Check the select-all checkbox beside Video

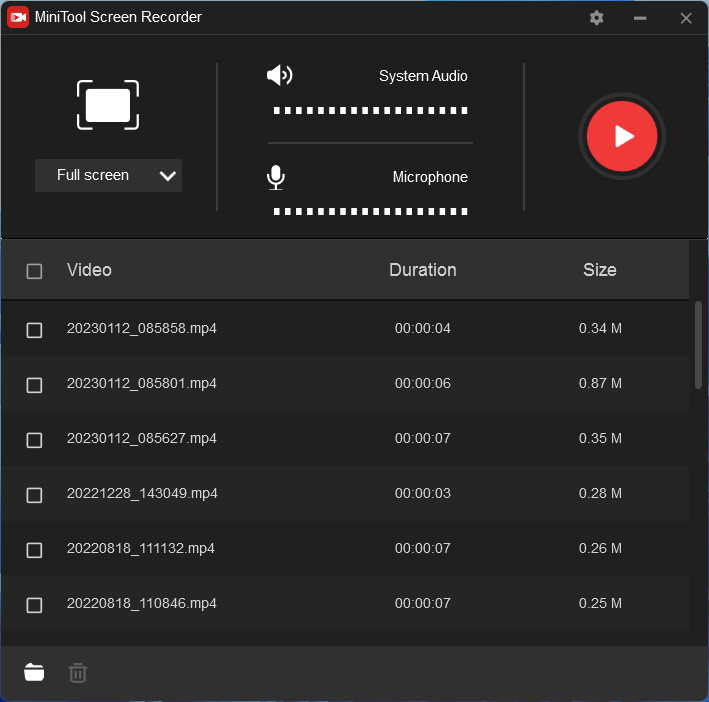[34, 271]
